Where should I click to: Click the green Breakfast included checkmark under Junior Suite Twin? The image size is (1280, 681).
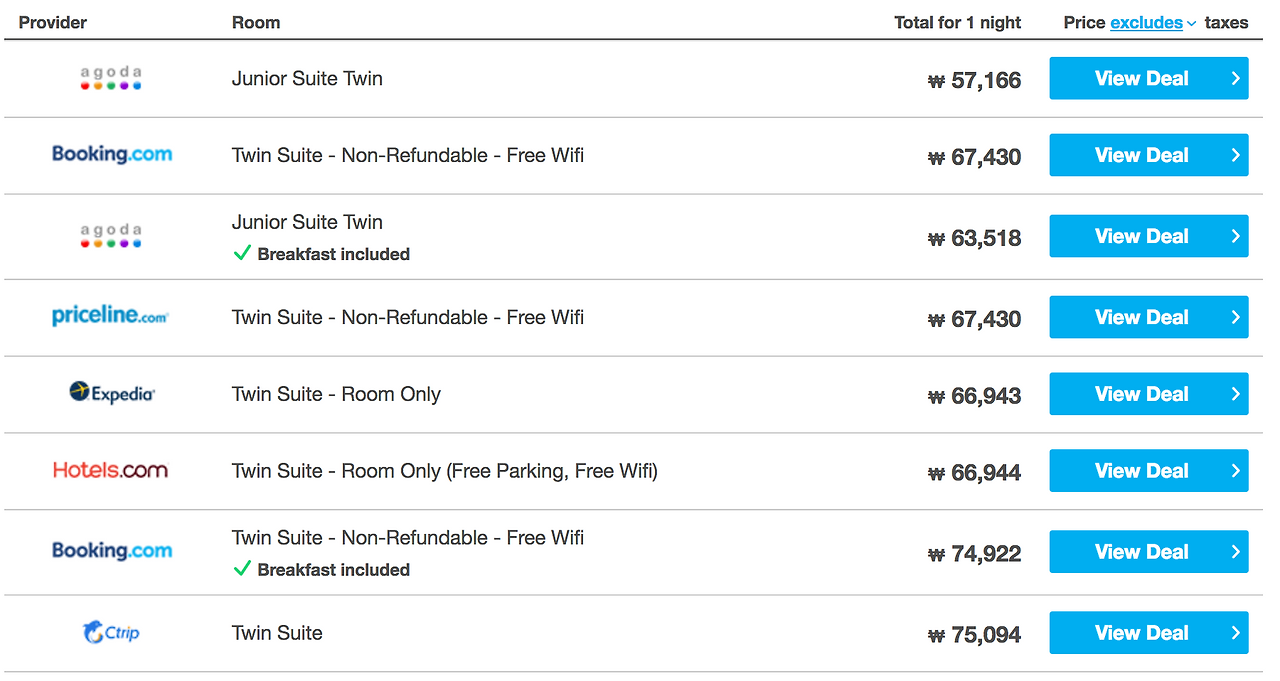(241, 254)
